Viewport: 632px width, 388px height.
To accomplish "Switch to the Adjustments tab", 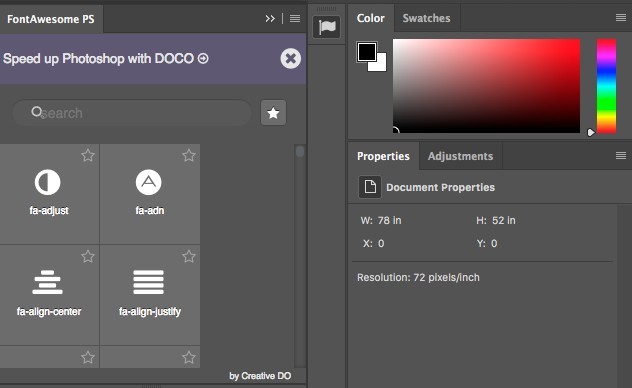I will [x=460, y=156].
